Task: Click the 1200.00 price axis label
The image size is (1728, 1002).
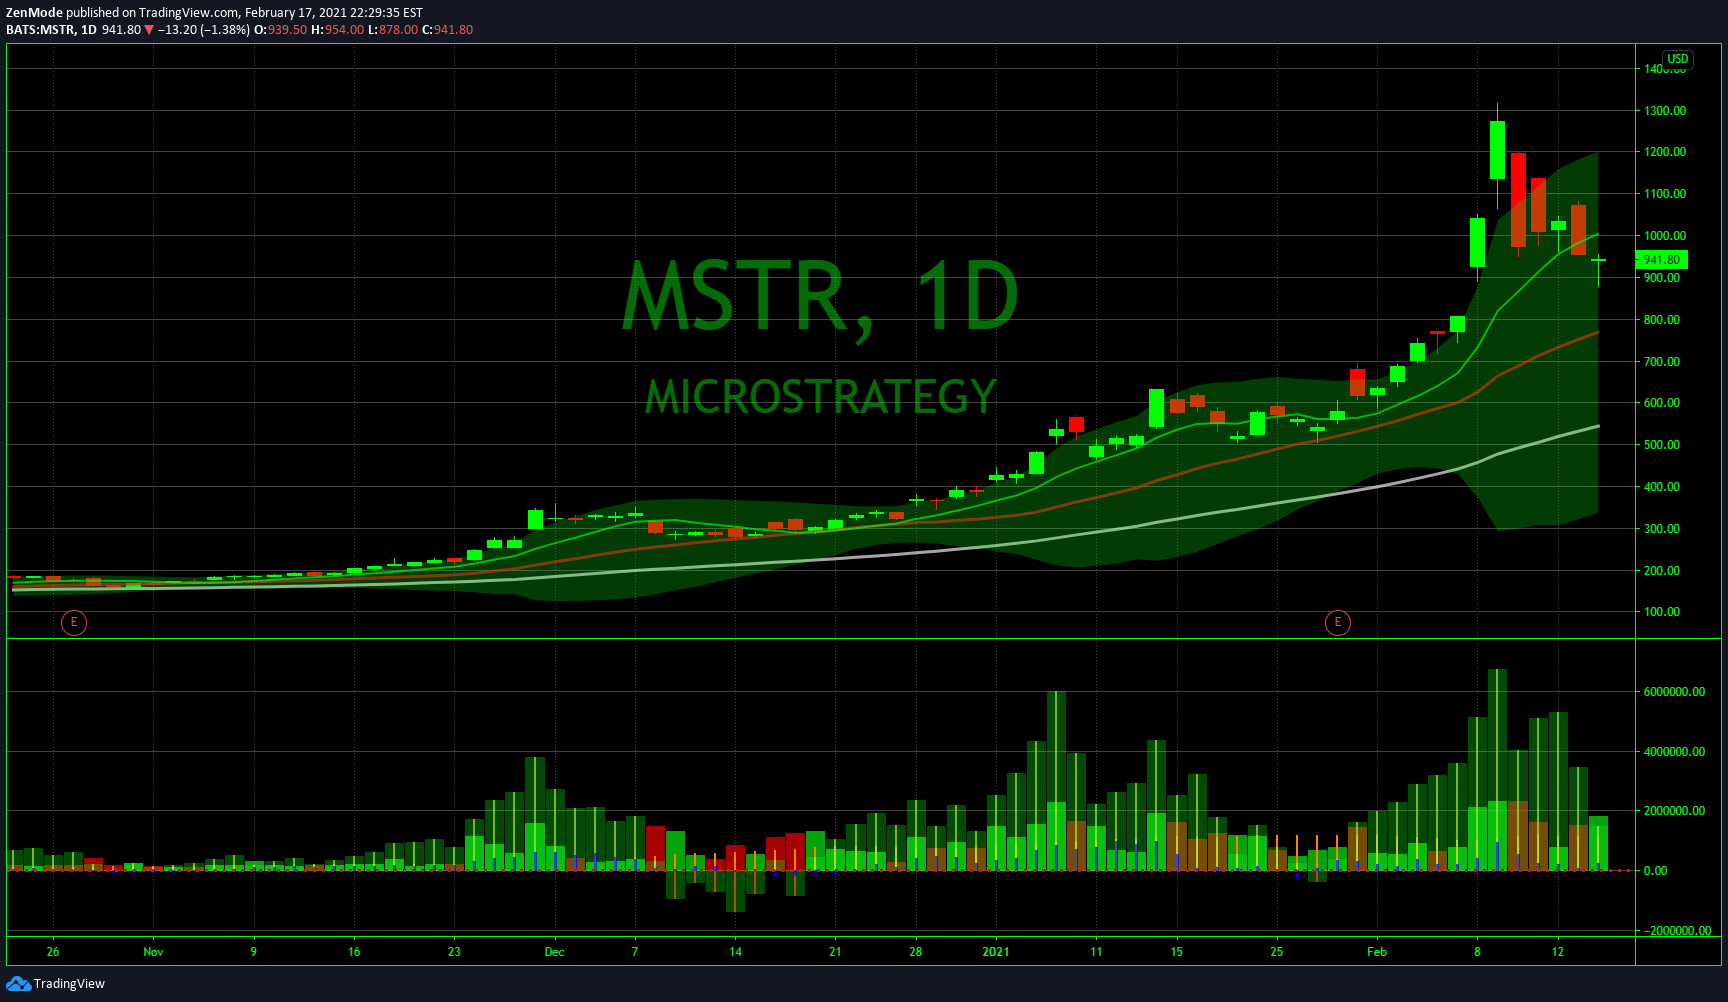Action: 1665,152
